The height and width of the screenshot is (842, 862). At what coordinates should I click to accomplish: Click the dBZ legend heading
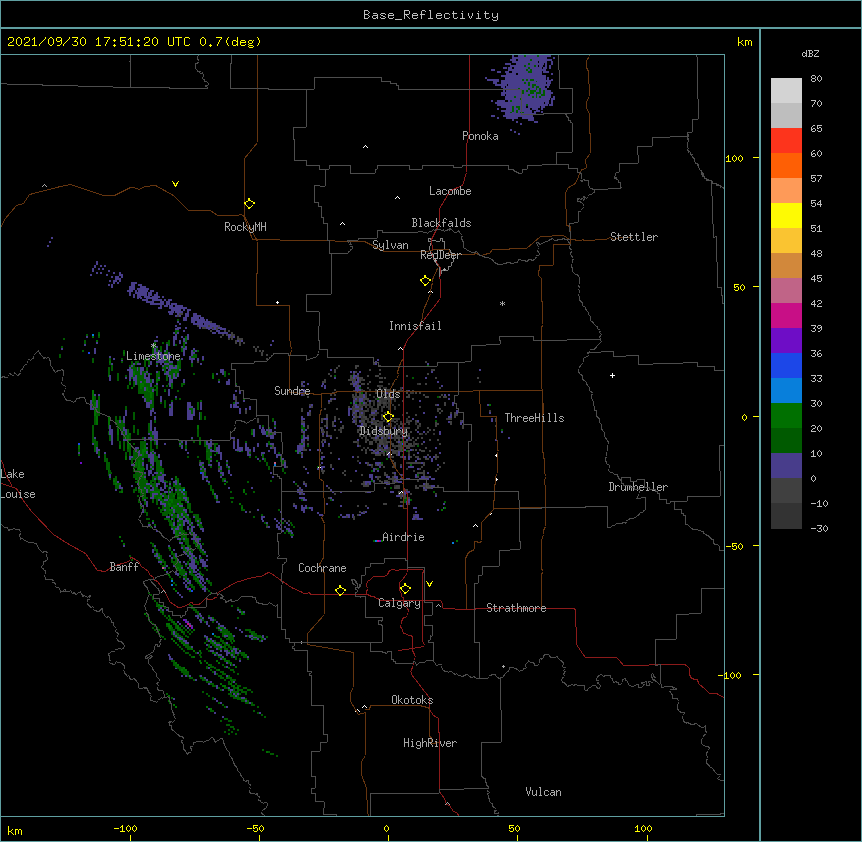pos(810,53)
